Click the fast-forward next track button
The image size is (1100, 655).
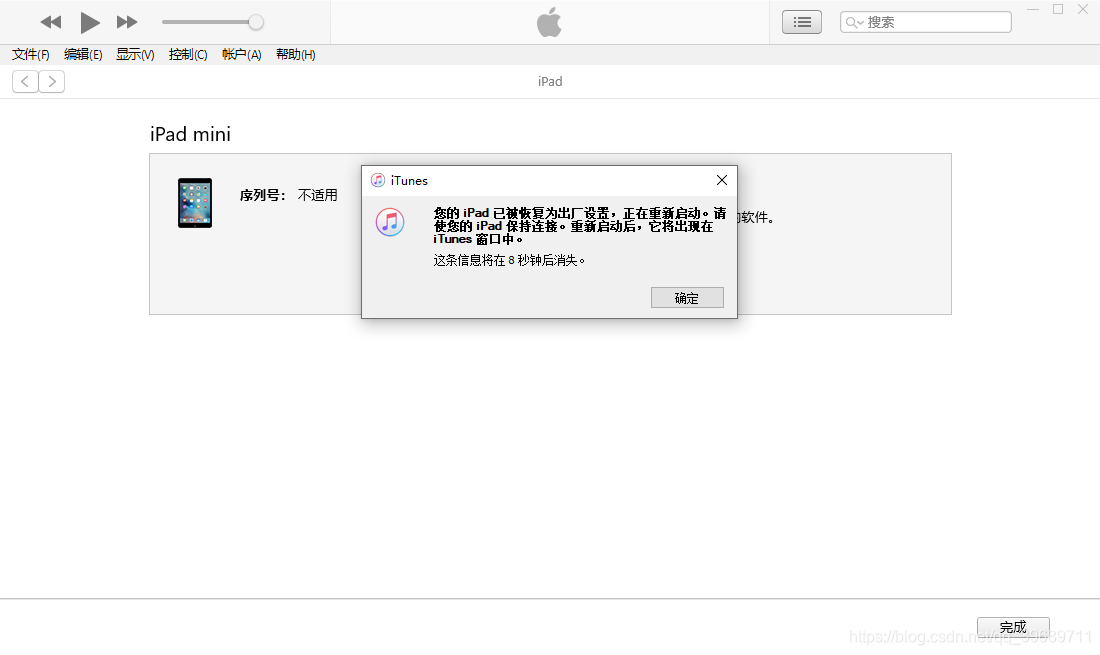pos(127,22)
